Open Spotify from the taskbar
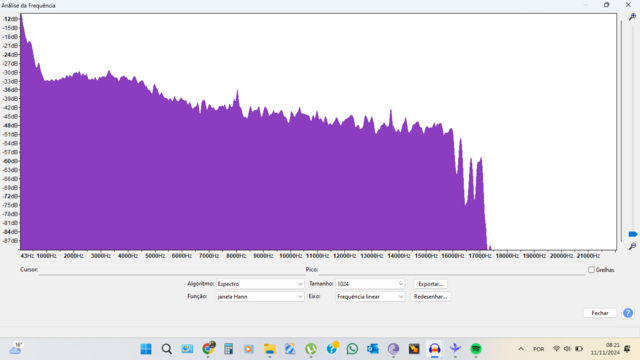Screen dimensions: 640x360 pos(476,349)
